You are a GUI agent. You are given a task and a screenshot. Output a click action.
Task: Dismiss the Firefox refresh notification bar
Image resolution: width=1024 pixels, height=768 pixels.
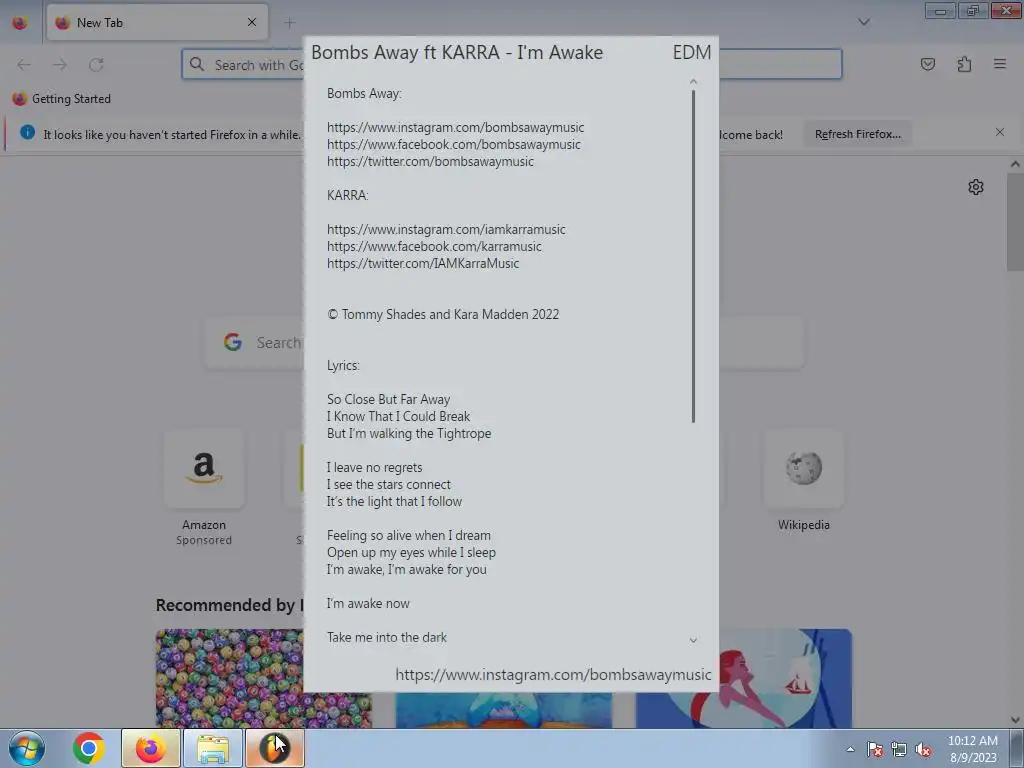click(x=1000, y=132)
